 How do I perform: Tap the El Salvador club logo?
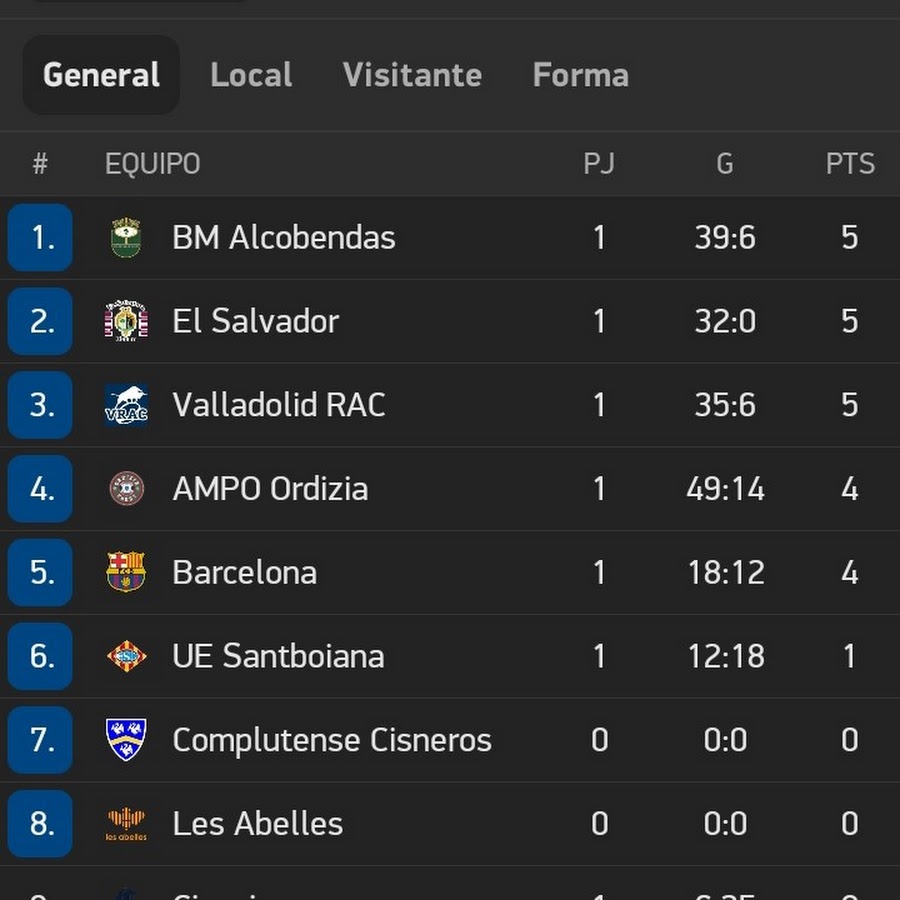pyautogui.click(x=126, y=321)
